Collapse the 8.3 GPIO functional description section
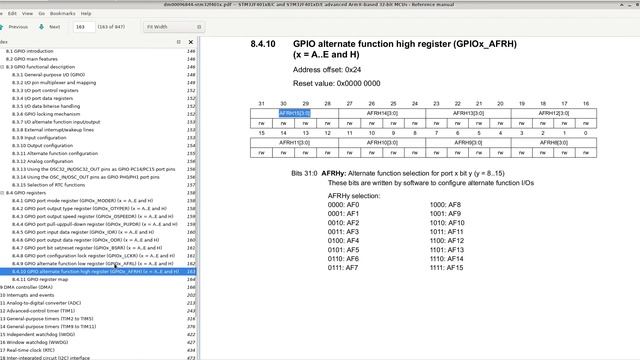Screen dimensions: 640x360 tap(2, 67)
